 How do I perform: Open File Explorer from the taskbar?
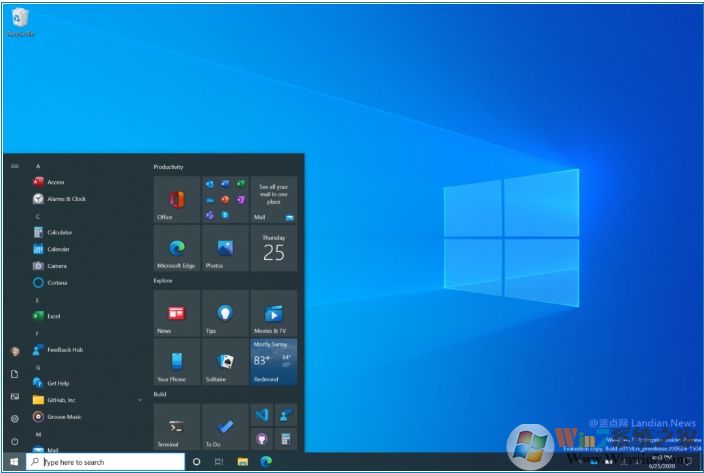click(x=242, y=462)
